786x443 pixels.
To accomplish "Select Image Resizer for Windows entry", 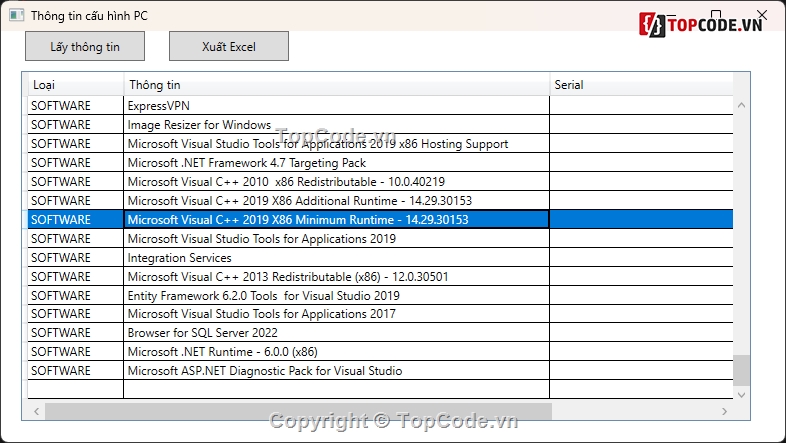I will click(x=380, y=124).
